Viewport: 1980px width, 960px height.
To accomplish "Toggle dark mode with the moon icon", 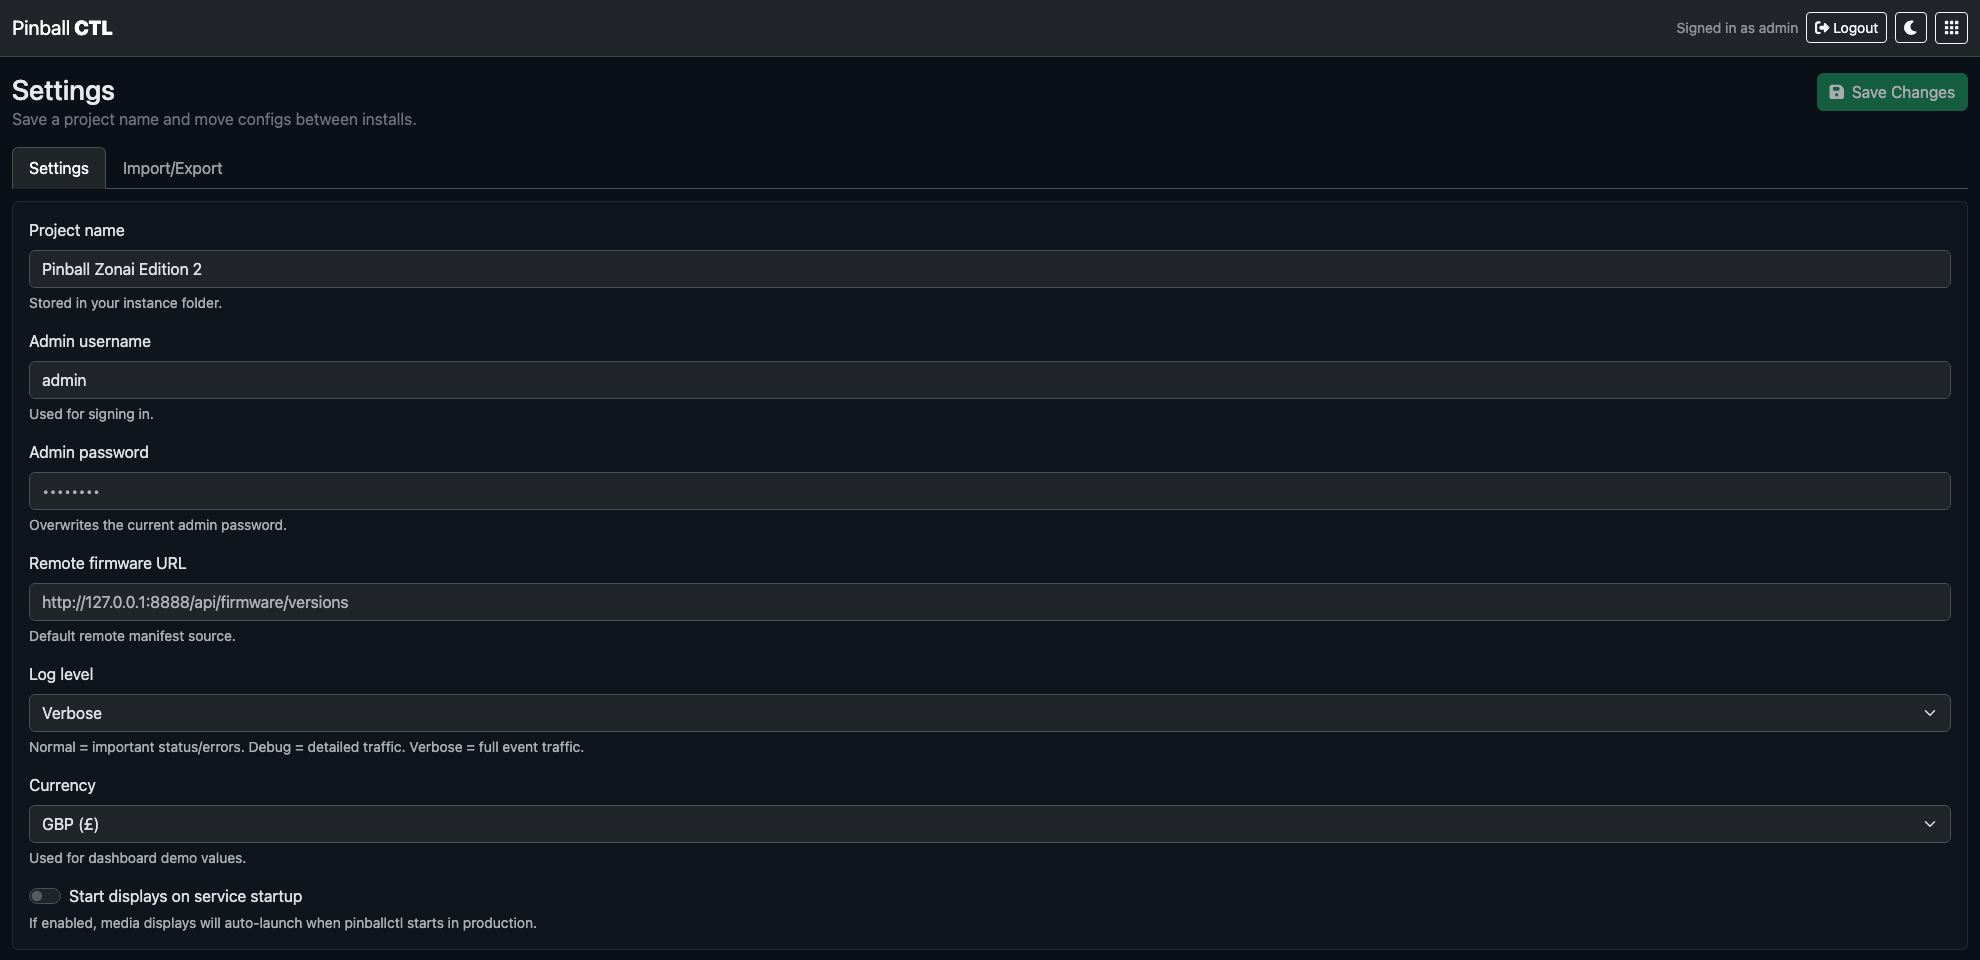I will 1910,27.
